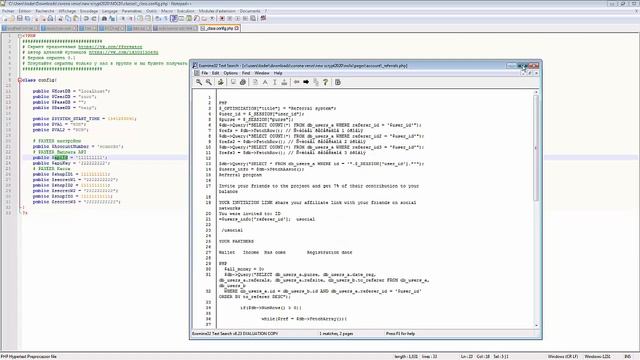Toggle synchronized vertical scrolling
This screenshot has width=640, height=360.
coord(140,18)
